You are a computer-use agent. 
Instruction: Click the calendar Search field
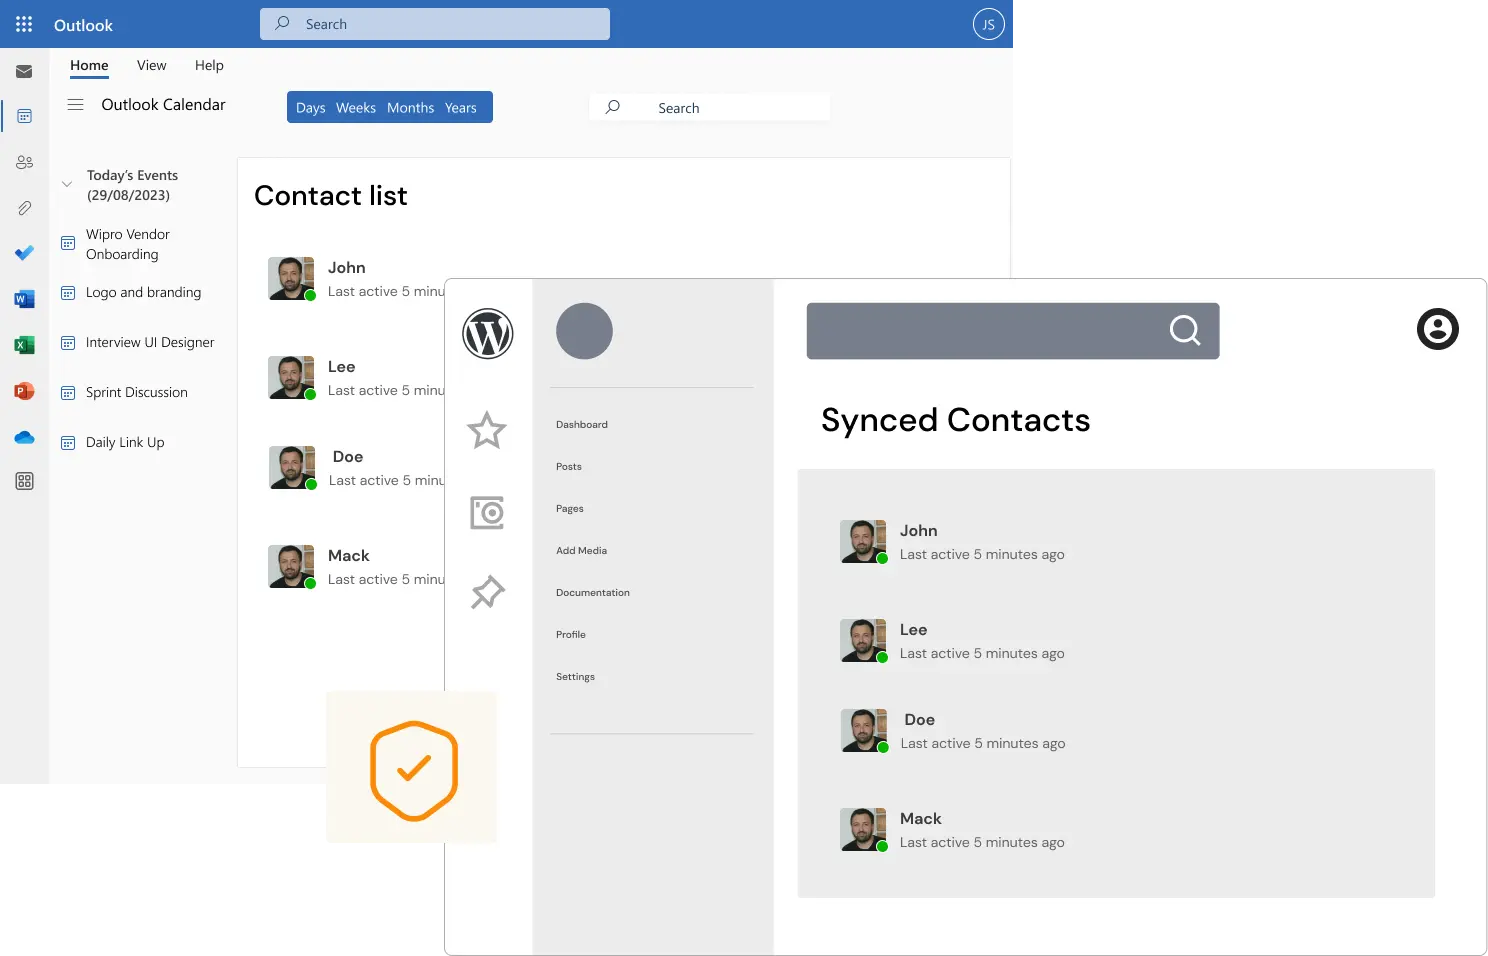click(710, 107)
